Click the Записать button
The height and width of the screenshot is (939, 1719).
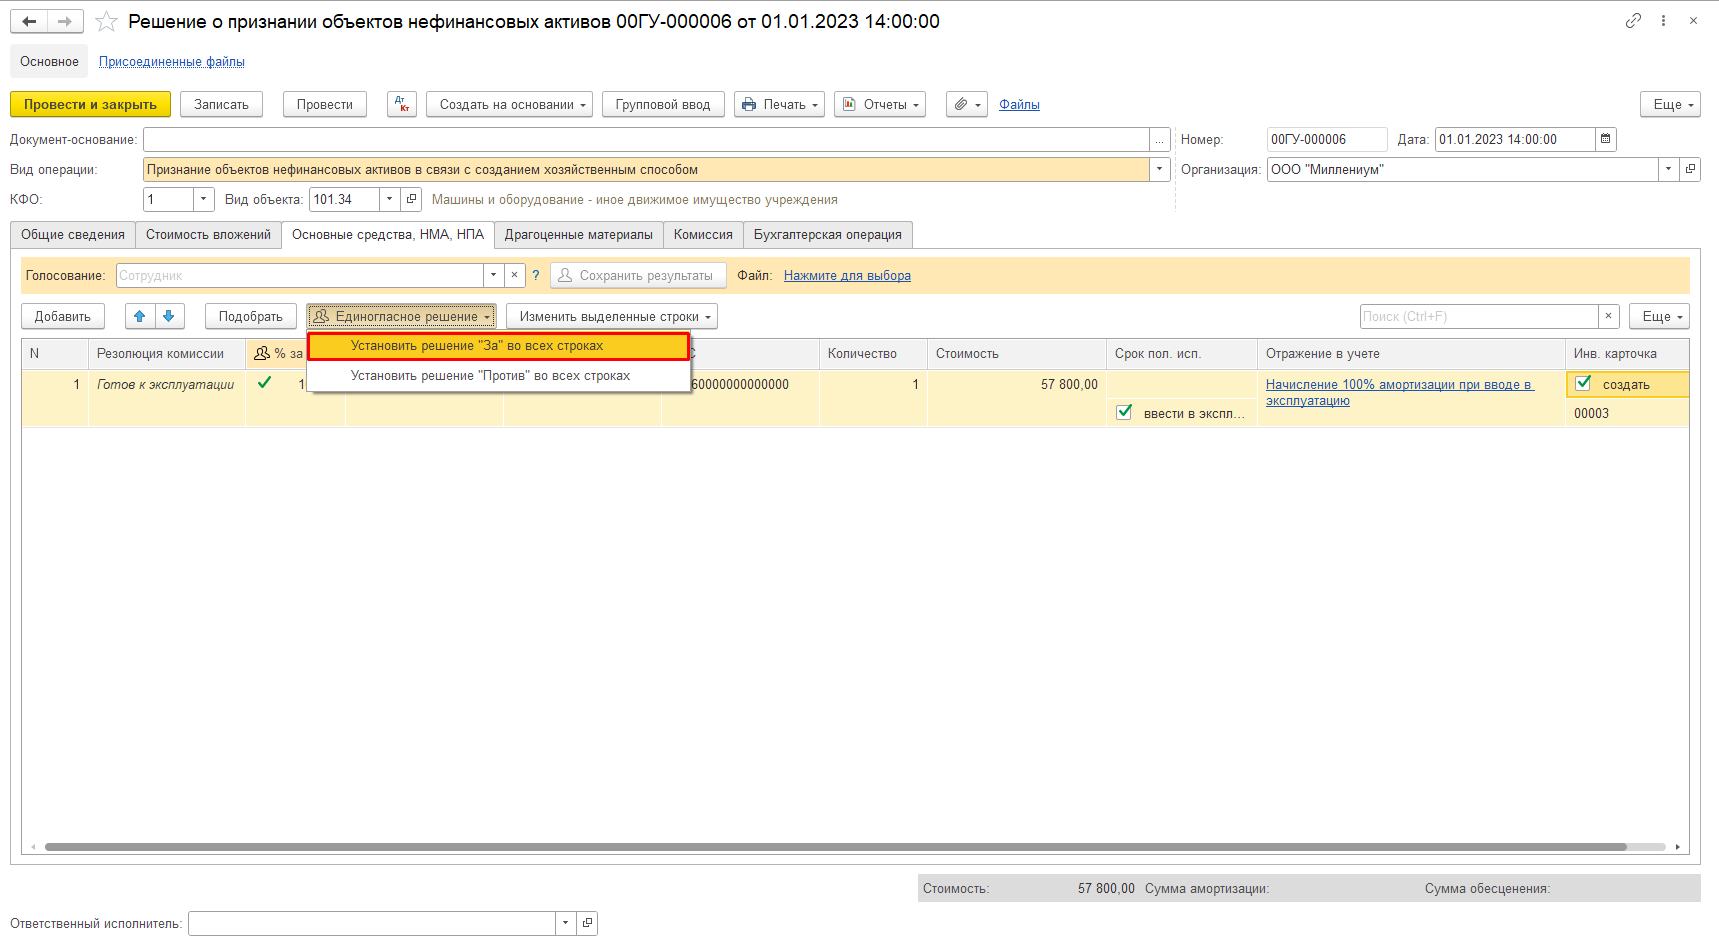(221, 104)
